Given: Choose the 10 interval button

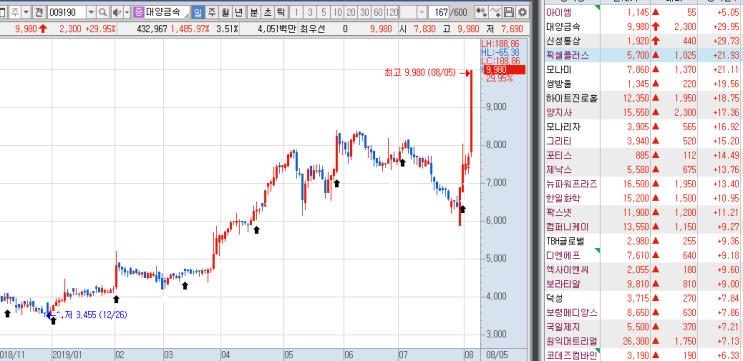Looking at the screenshot, I should point(337,12).
